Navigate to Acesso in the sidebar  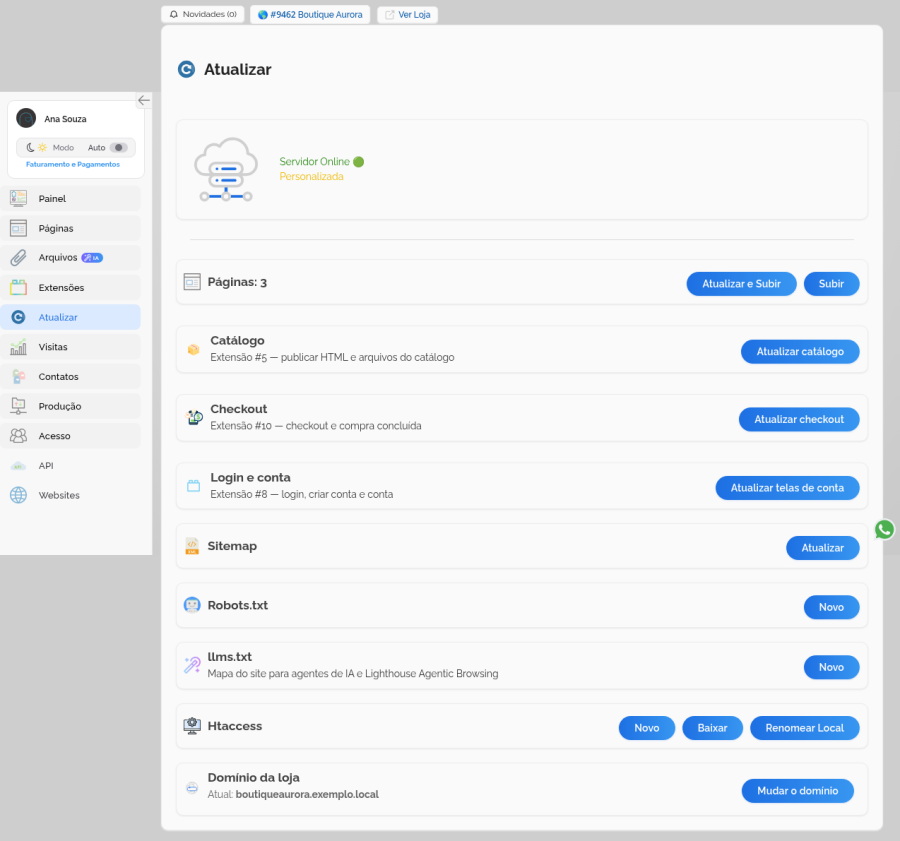[x=71, y=436]
